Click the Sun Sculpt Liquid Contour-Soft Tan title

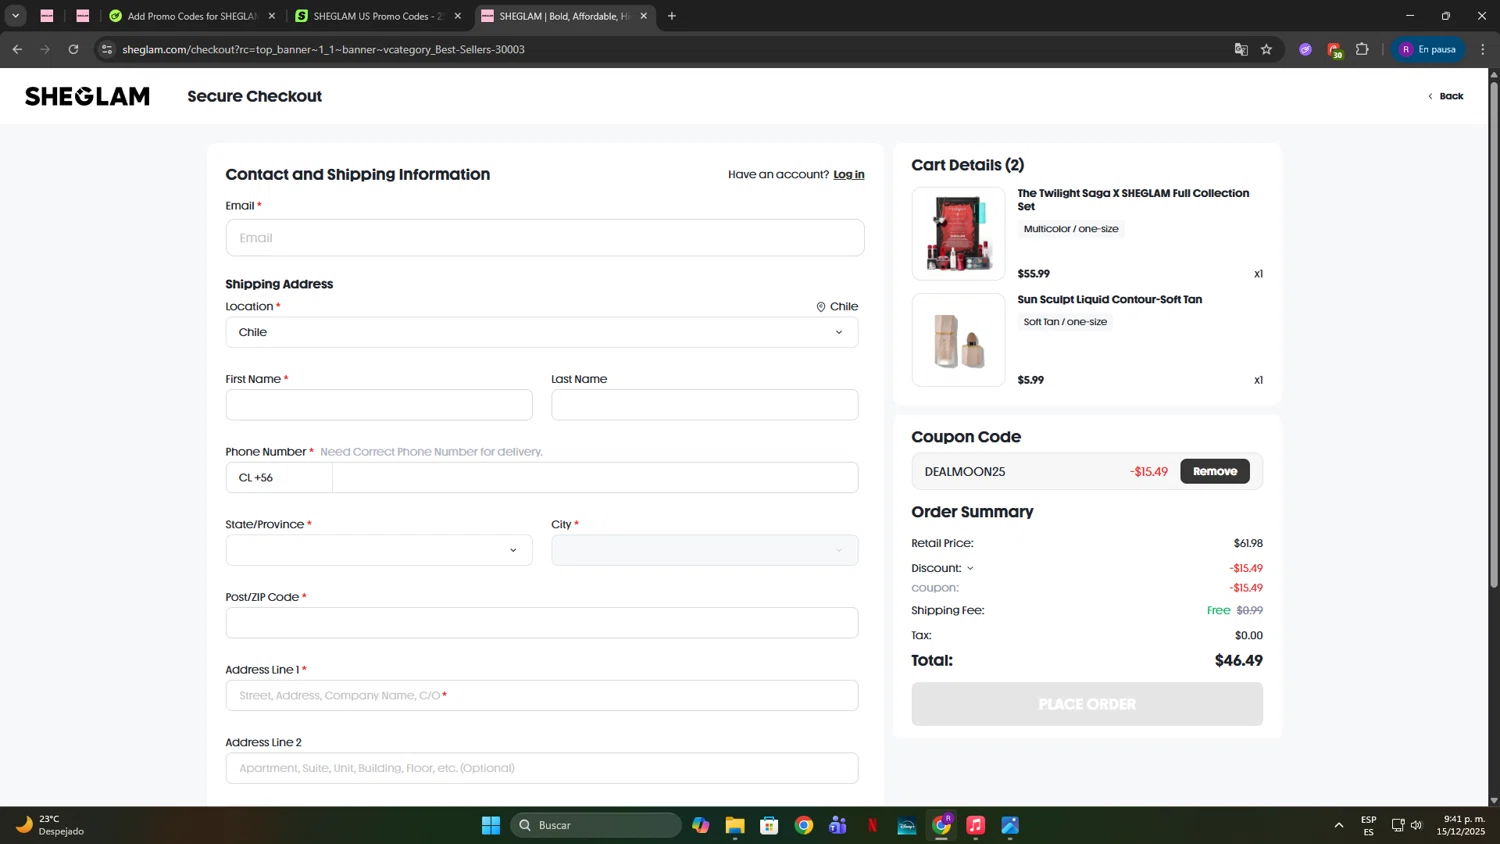pos(1110,299)
